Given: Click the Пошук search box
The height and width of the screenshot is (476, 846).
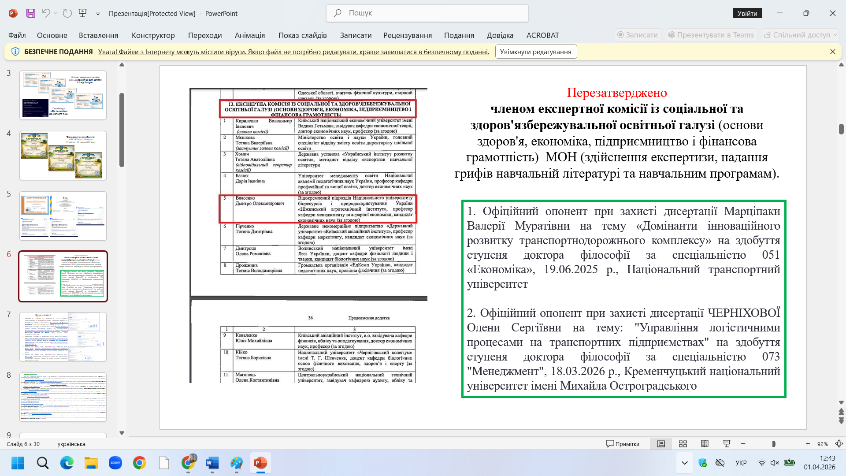Looking at the screenshot, I should (400, 13).
